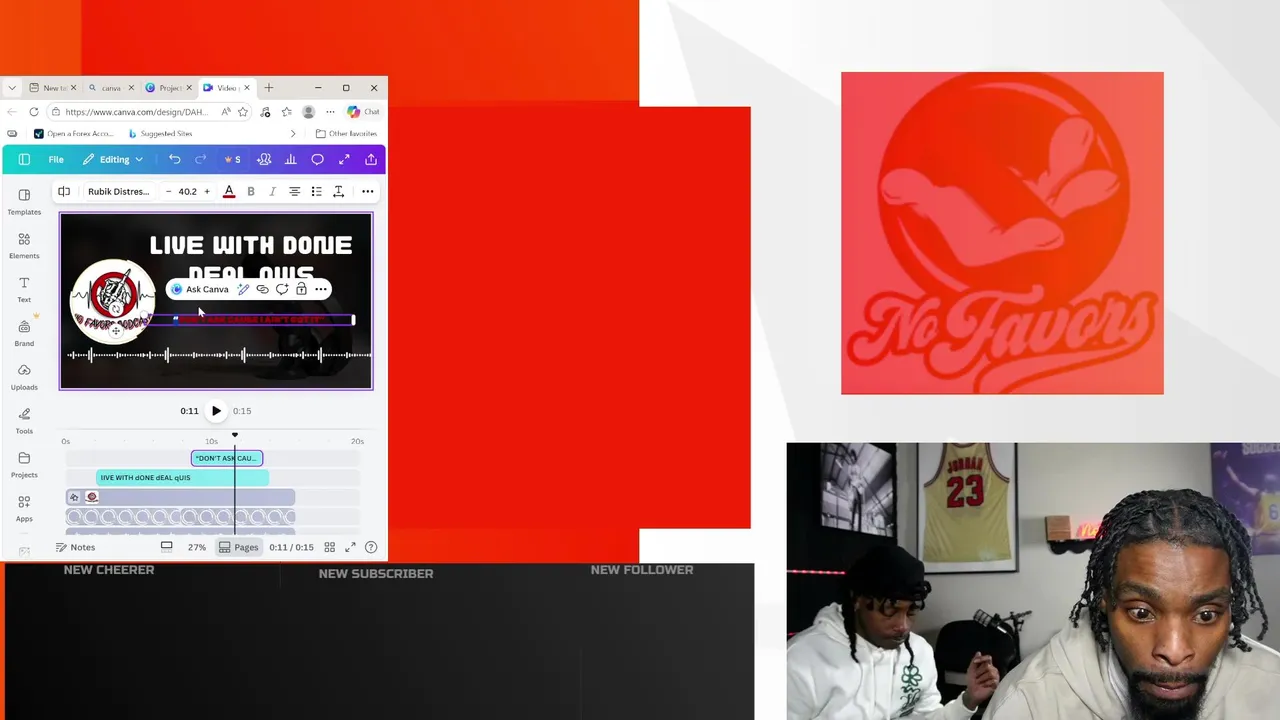Image resolution: width=1280 pixels, height=720 pixels.
Task: Expand editor to fullscreen from bottom bar
Action: click(350, 547)
